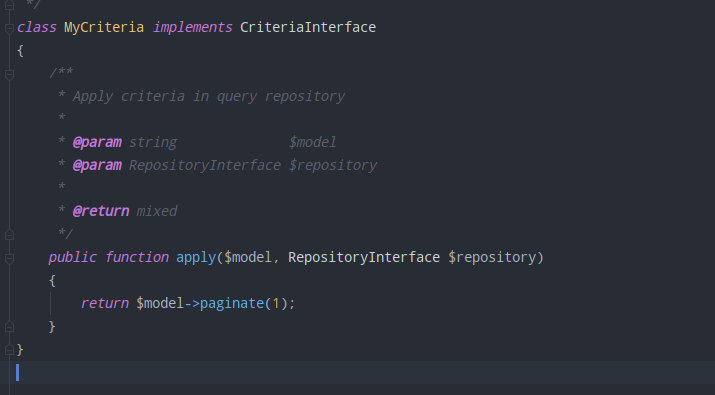Click the @return tag
The image size is (715, 395).
point(101,211)
